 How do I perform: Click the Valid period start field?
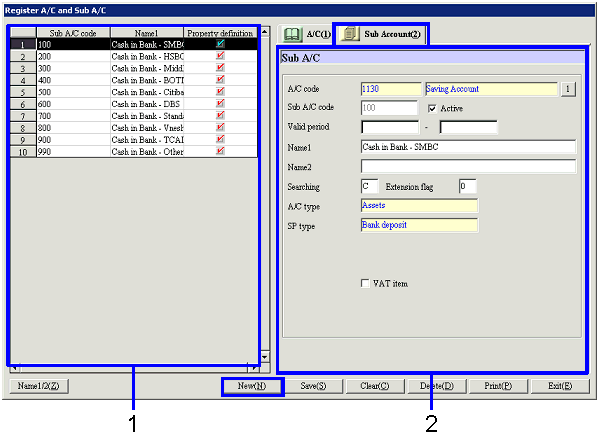coord(389,127)
